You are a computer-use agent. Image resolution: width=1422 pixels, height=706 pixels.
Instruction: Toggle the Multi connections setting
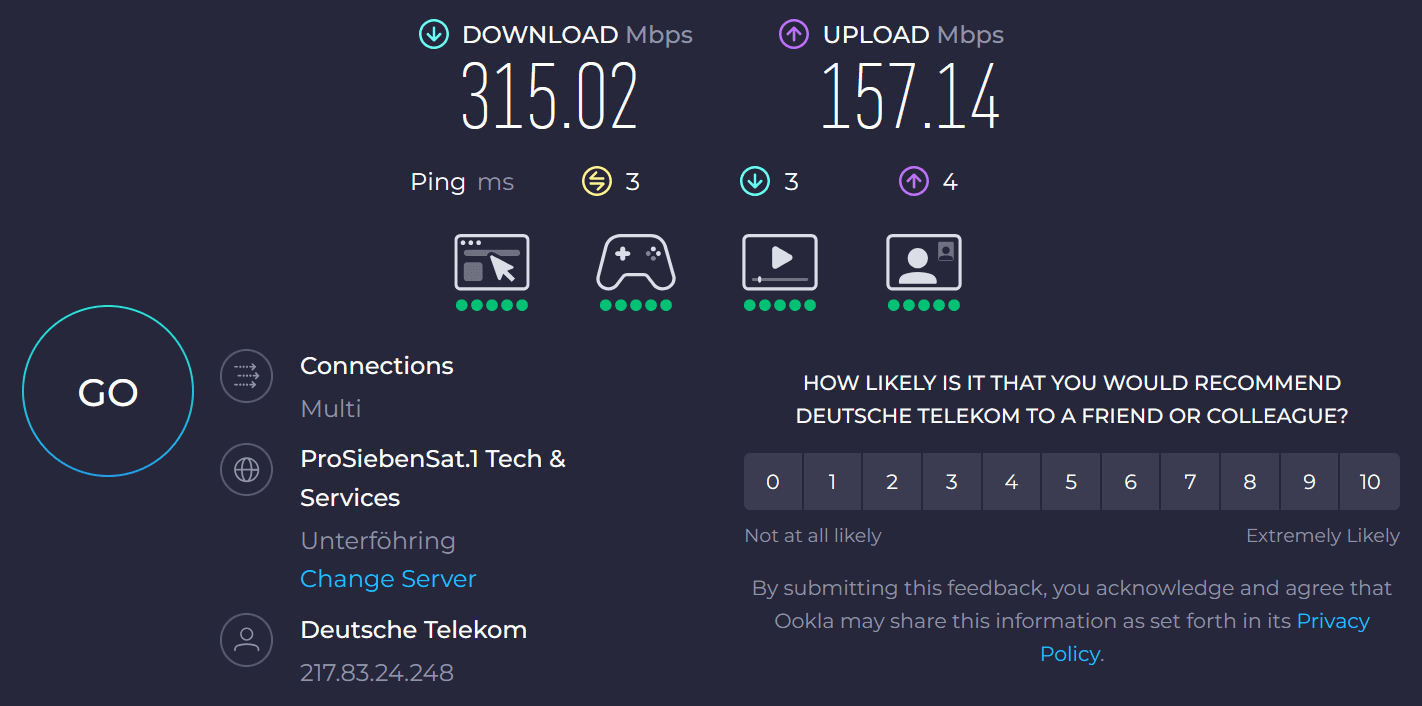pos(331,409)
